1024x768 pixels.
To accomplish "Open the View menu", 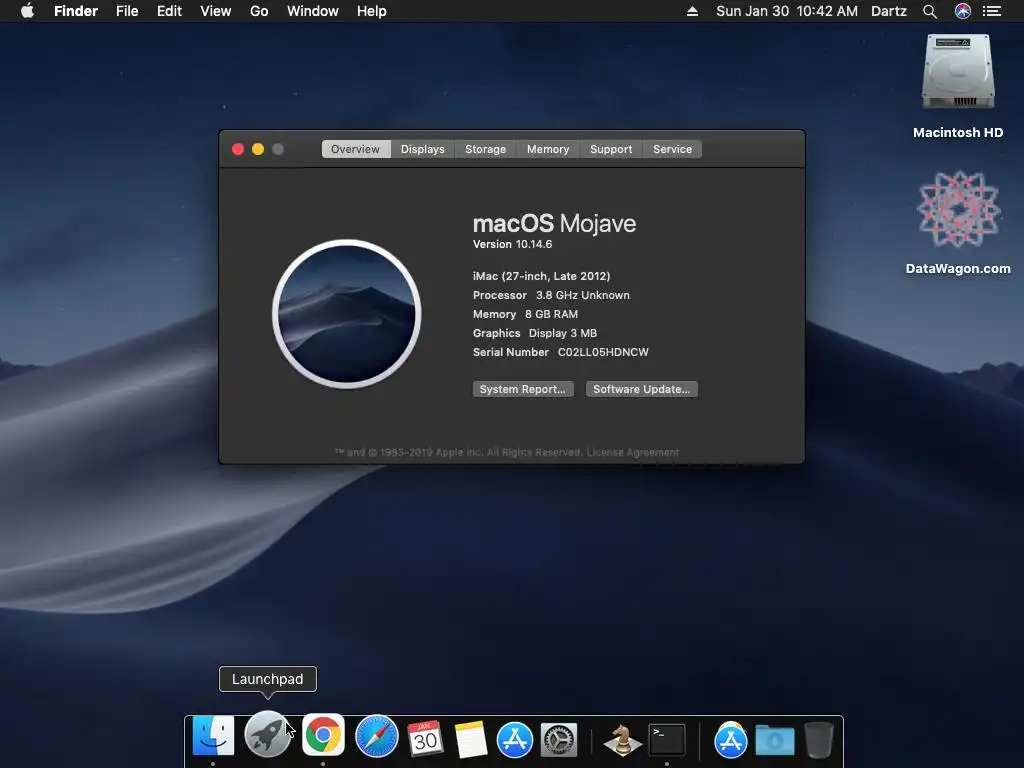I will click(216, 11).
